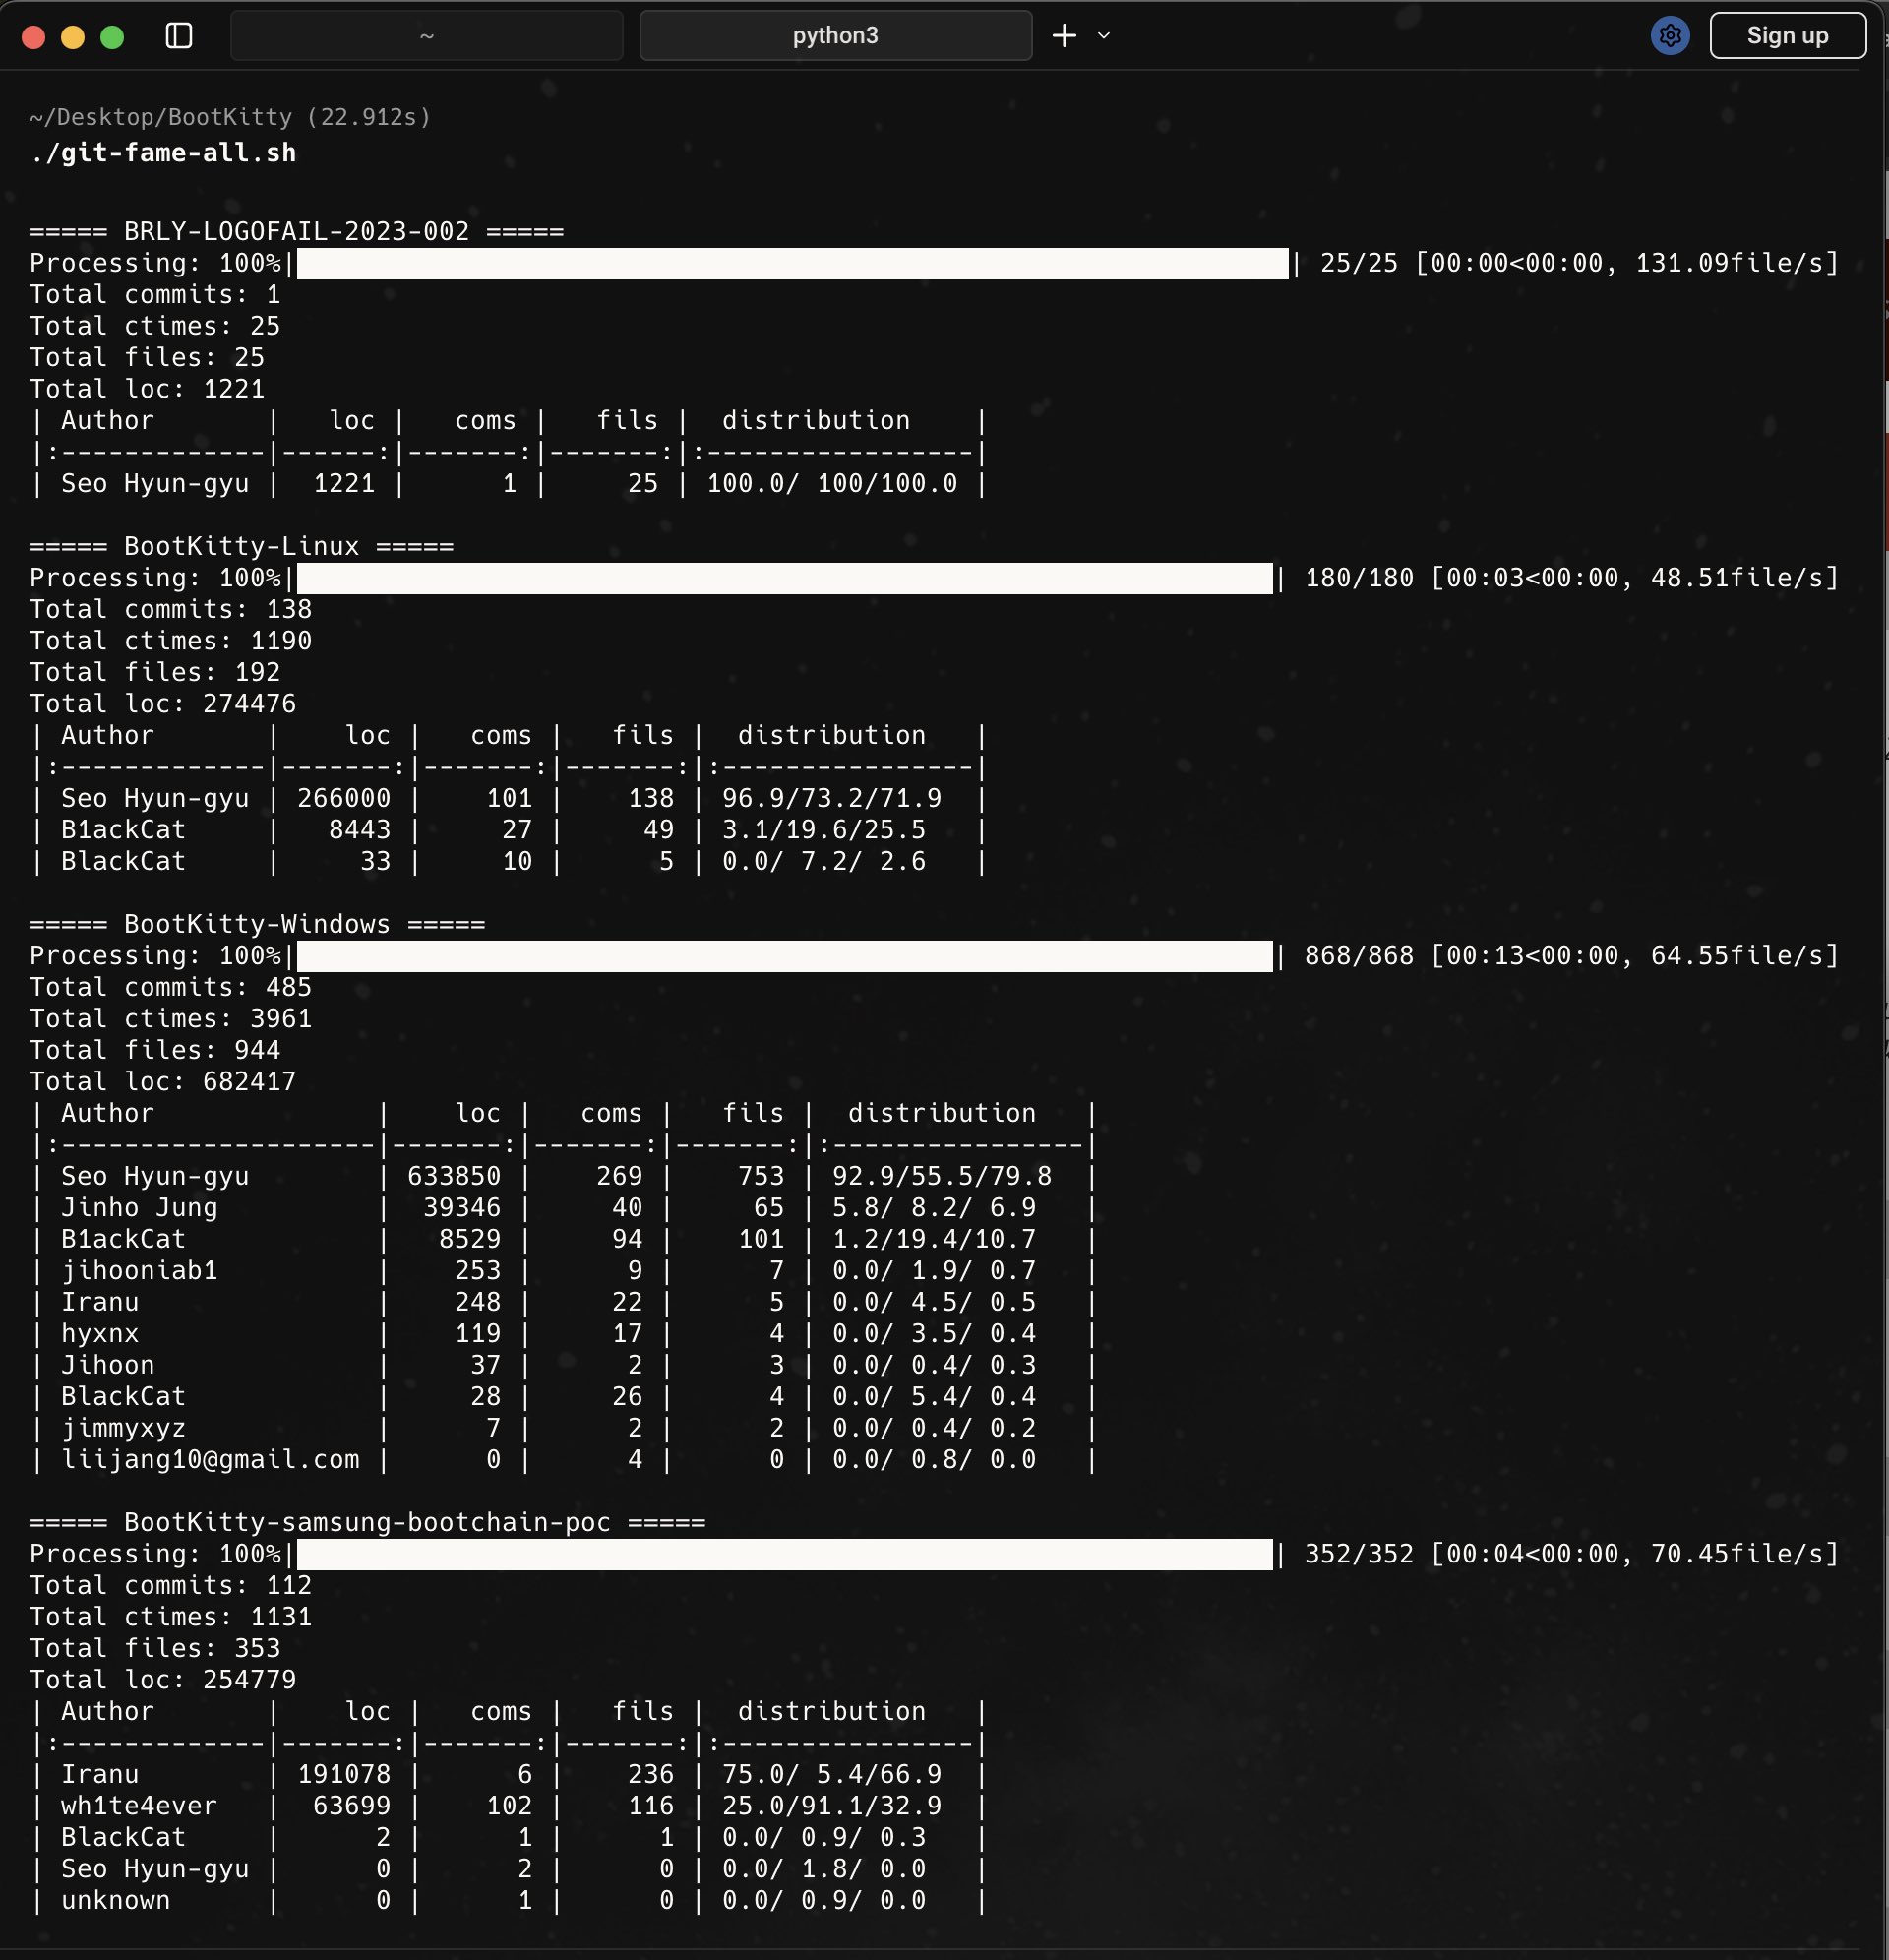Click the BootKitty-samsung-bootchain-poc heading
Image resolution: width=1889 pixels, height=1960 pixels.
point(367,1522)
